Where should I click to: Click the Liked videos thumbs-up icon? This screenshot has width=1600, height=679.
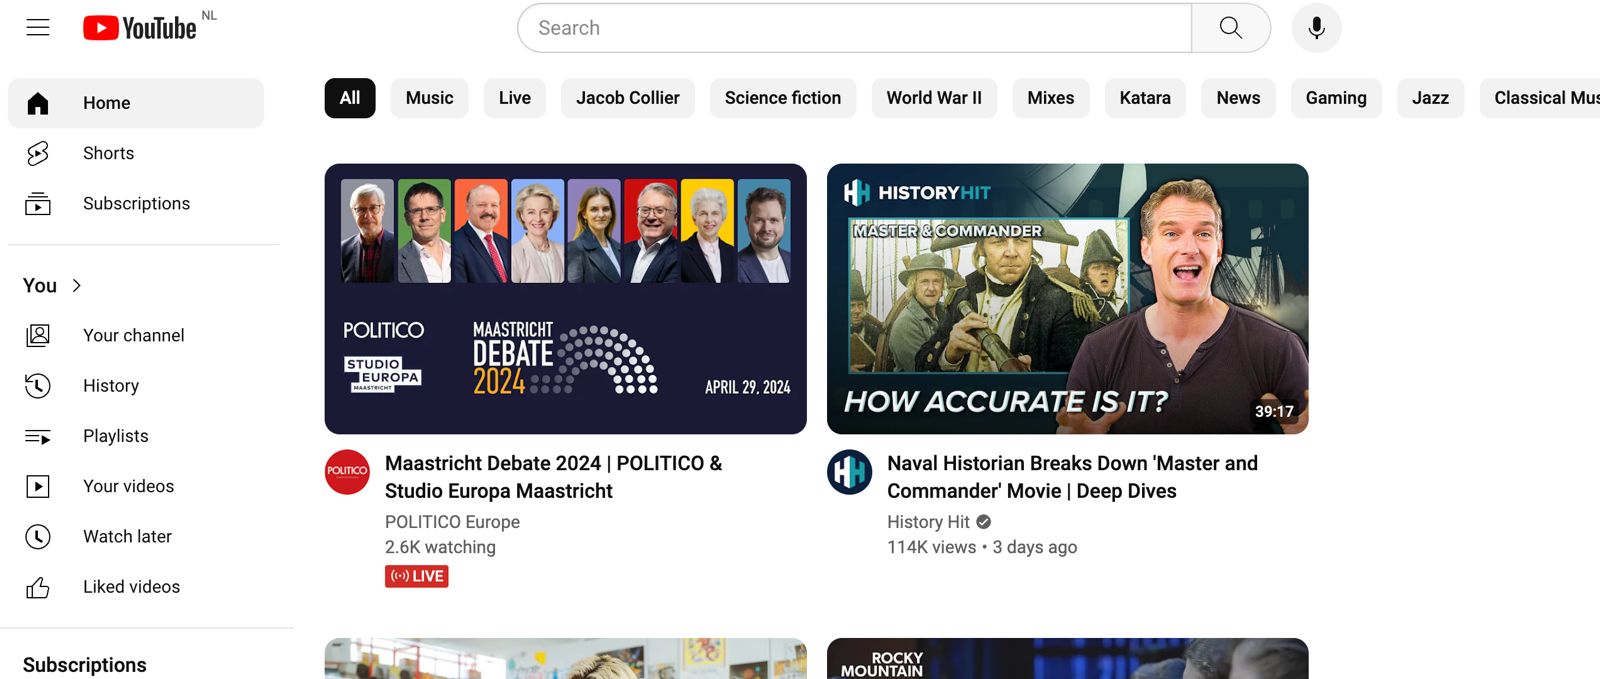pos(38,587)
